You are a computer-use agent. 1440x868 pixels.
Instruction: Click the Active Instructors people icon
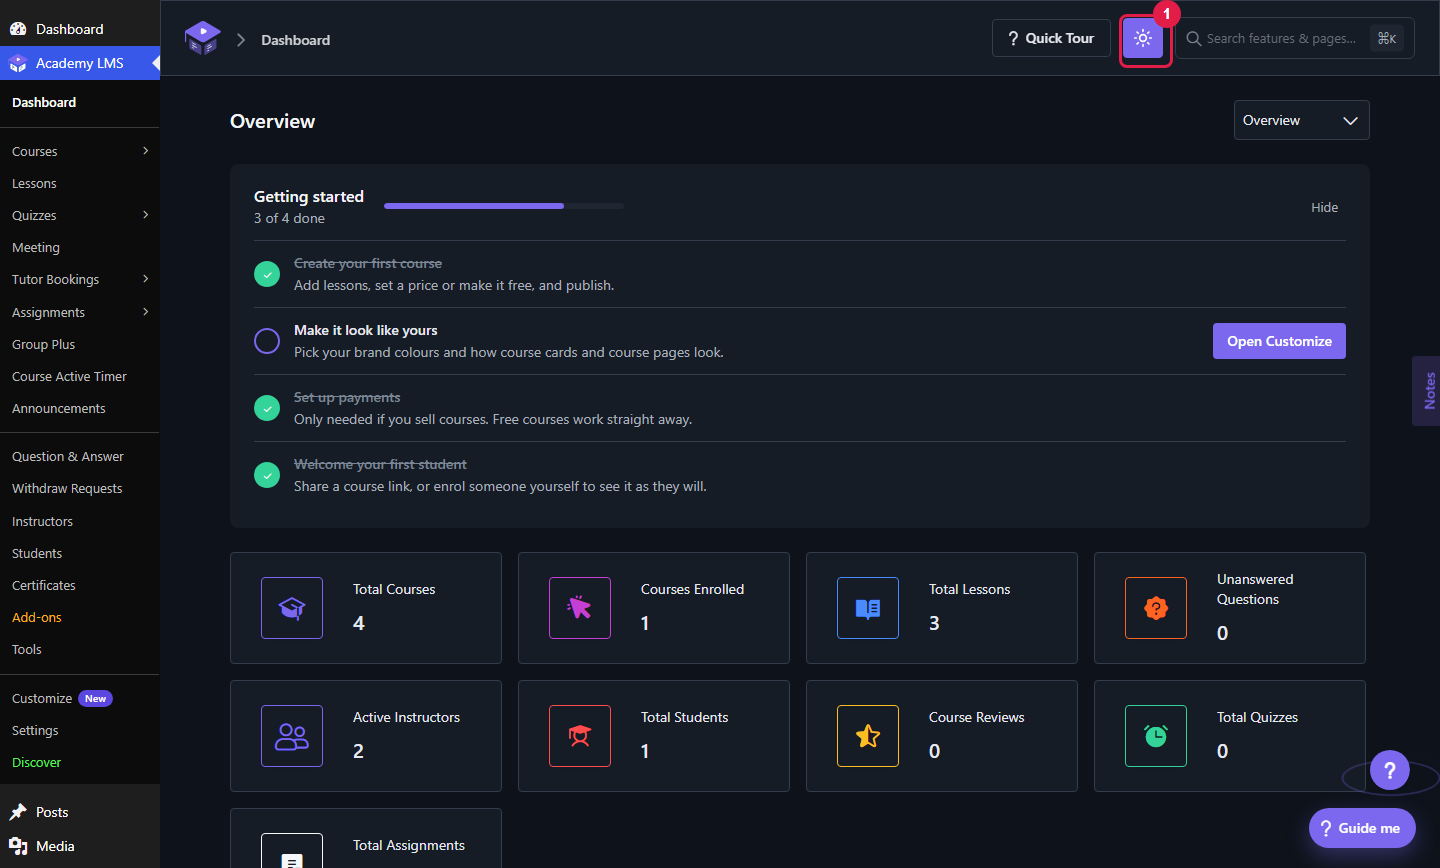point(292,736)
